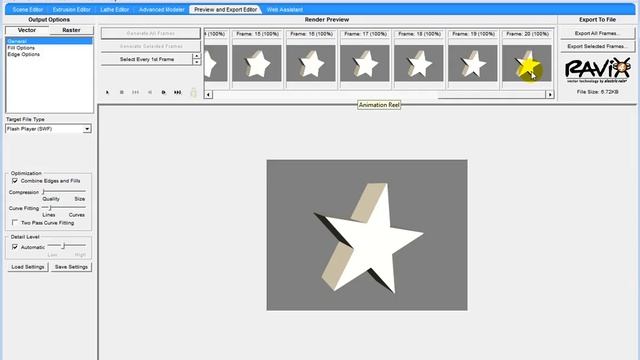Enable Two Pass Curve Fitting

click(x=15, y=223)
